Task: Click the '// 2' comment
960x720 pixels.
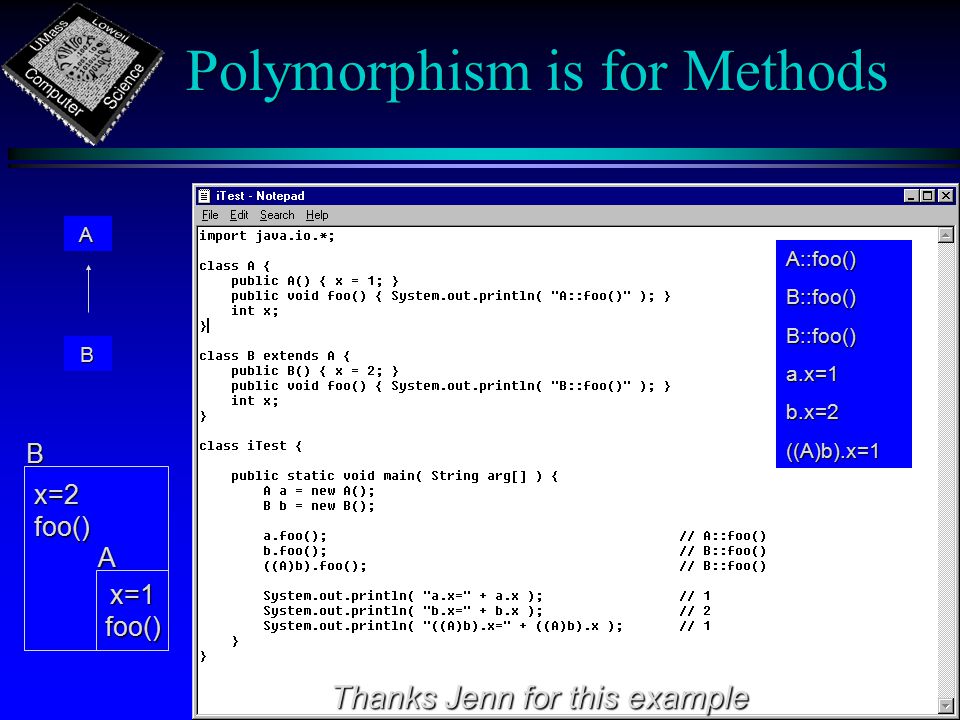Action: (695, 611)
